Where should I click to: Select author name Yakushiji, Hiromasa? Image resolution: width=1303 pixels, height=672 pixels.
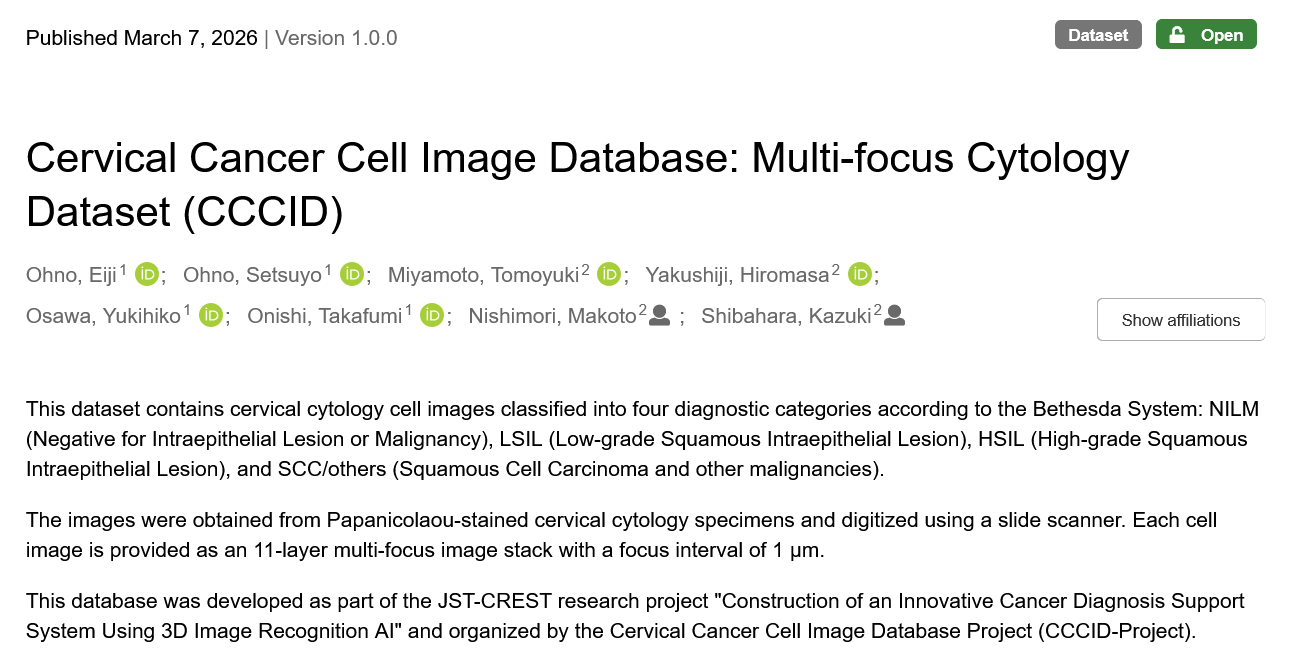tap(737, 275)
